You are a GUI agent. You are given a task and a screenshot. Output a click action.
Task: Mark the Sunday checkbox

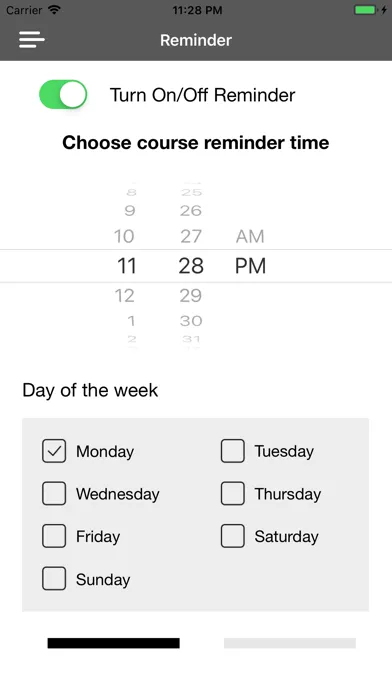tap(54, 579)
